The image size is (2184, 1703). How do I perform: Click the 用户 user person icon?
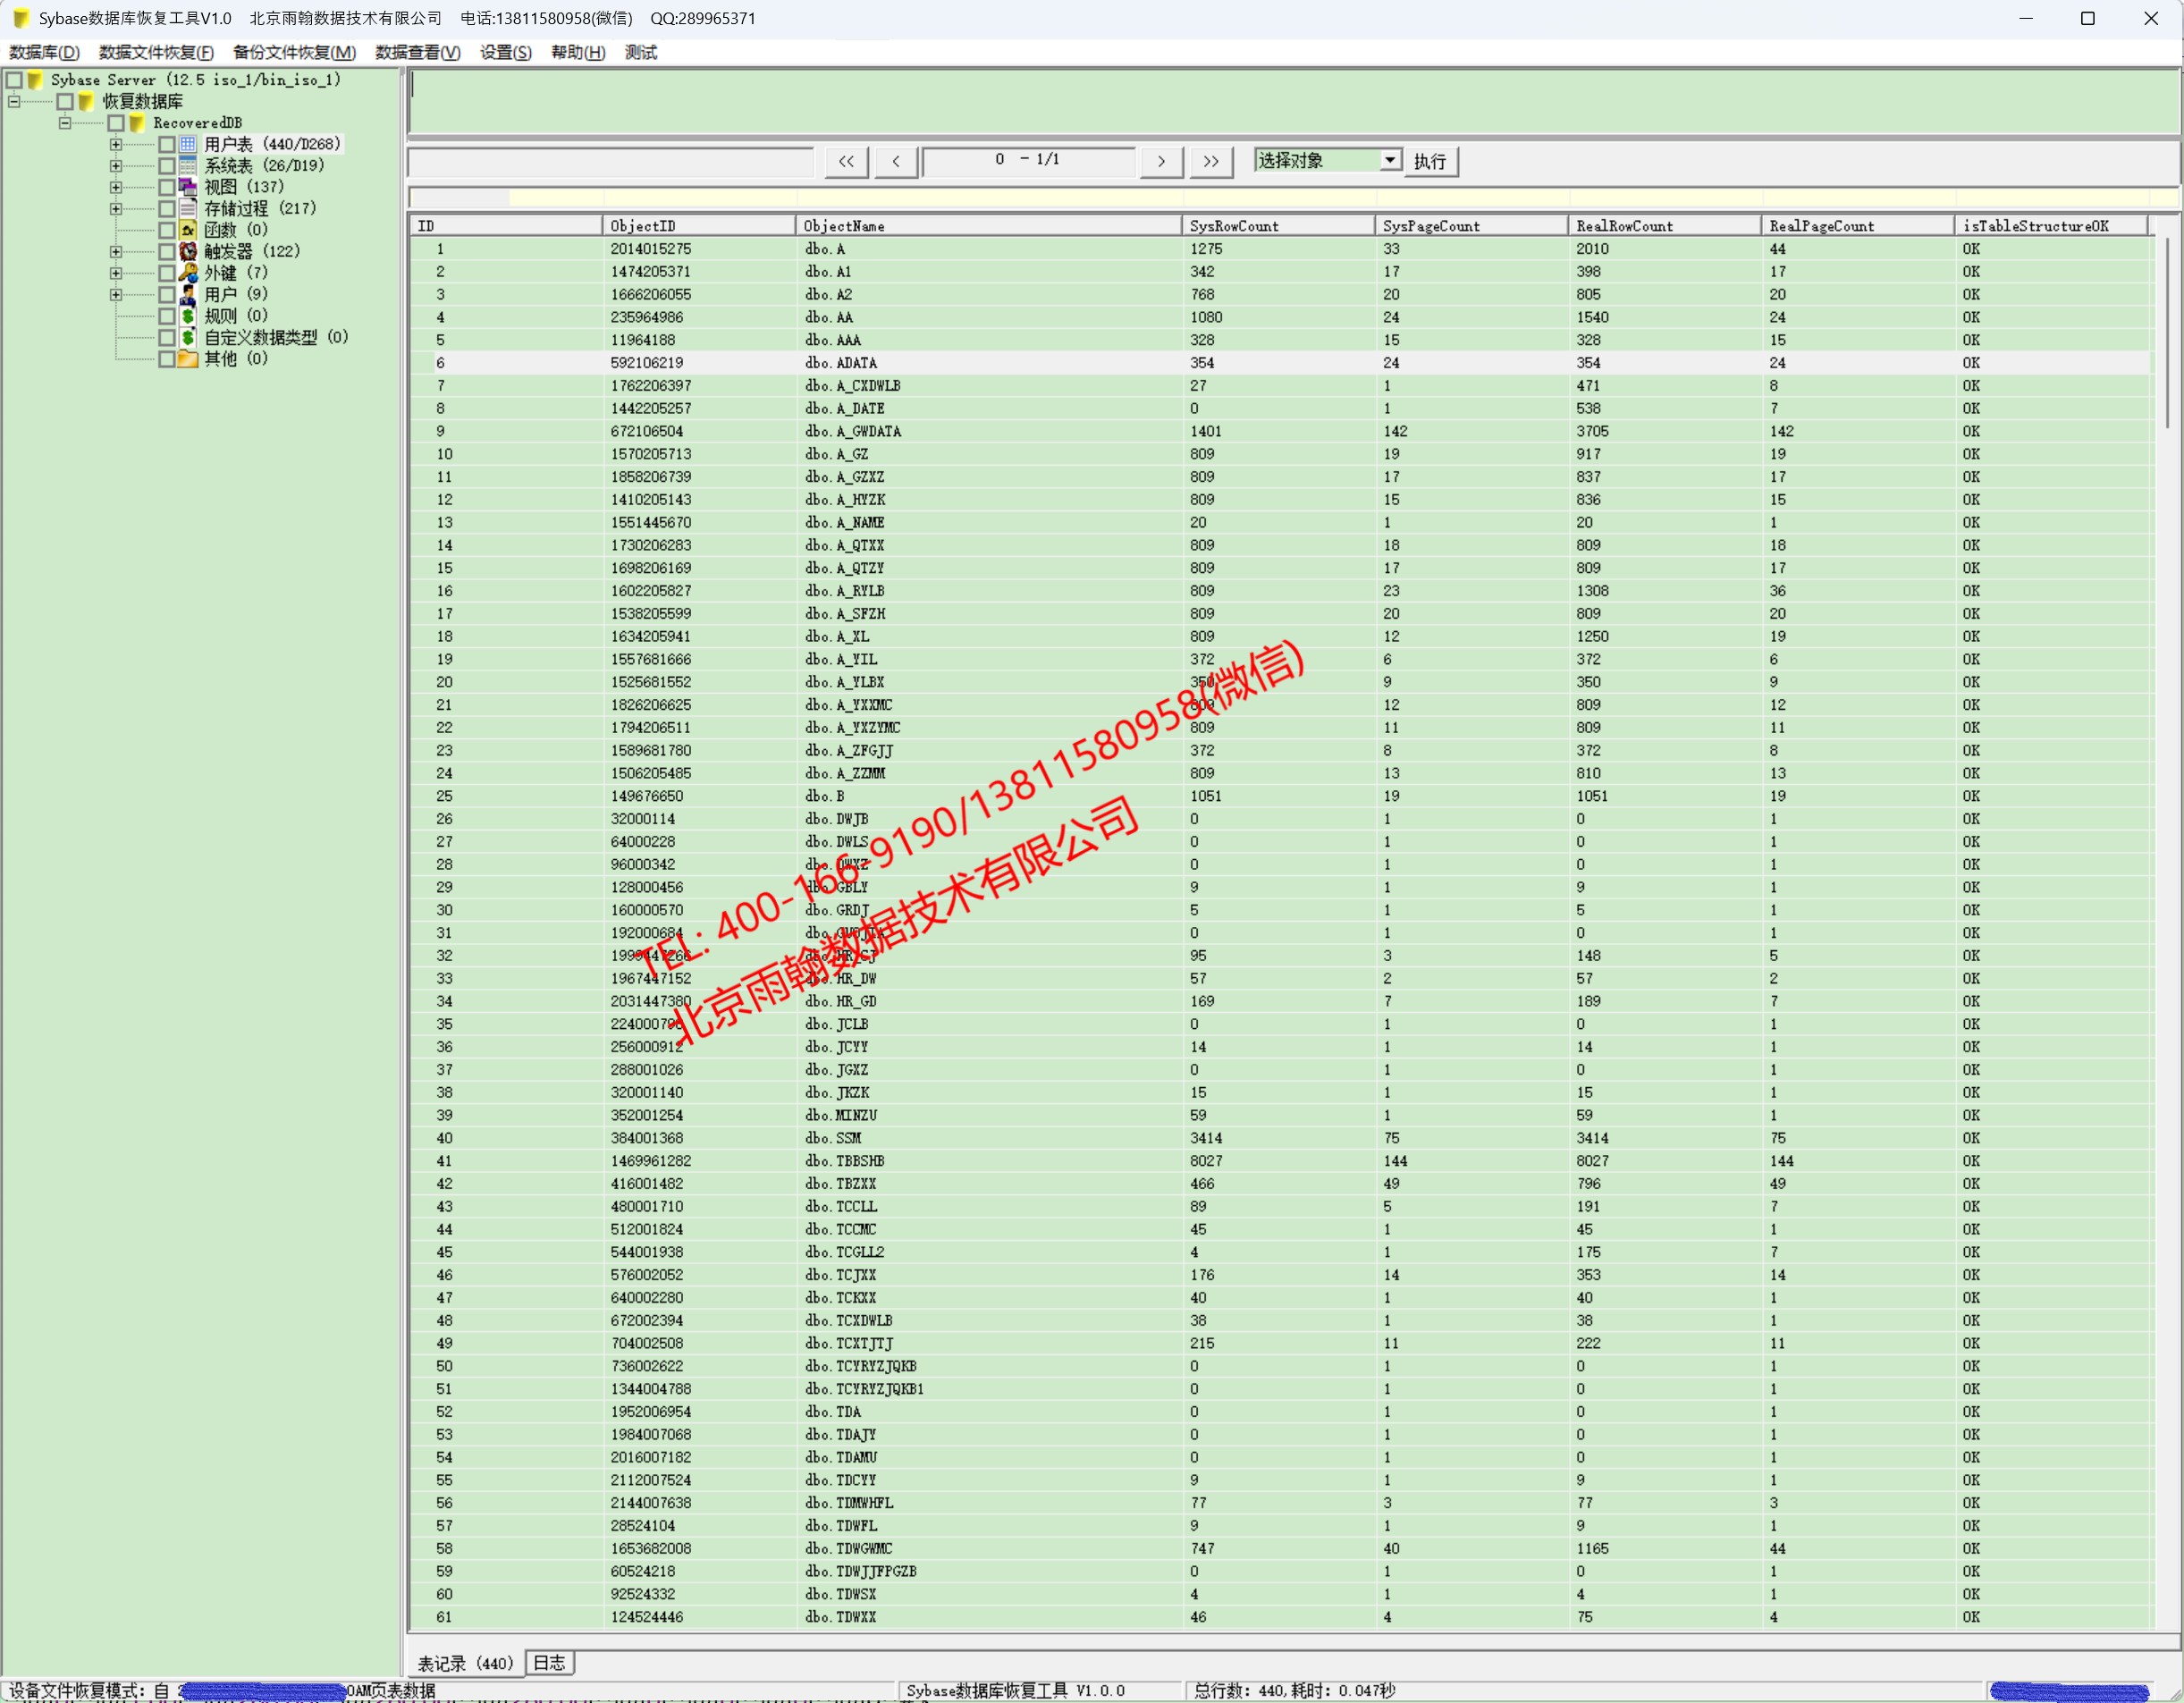[x=188, y=294]
